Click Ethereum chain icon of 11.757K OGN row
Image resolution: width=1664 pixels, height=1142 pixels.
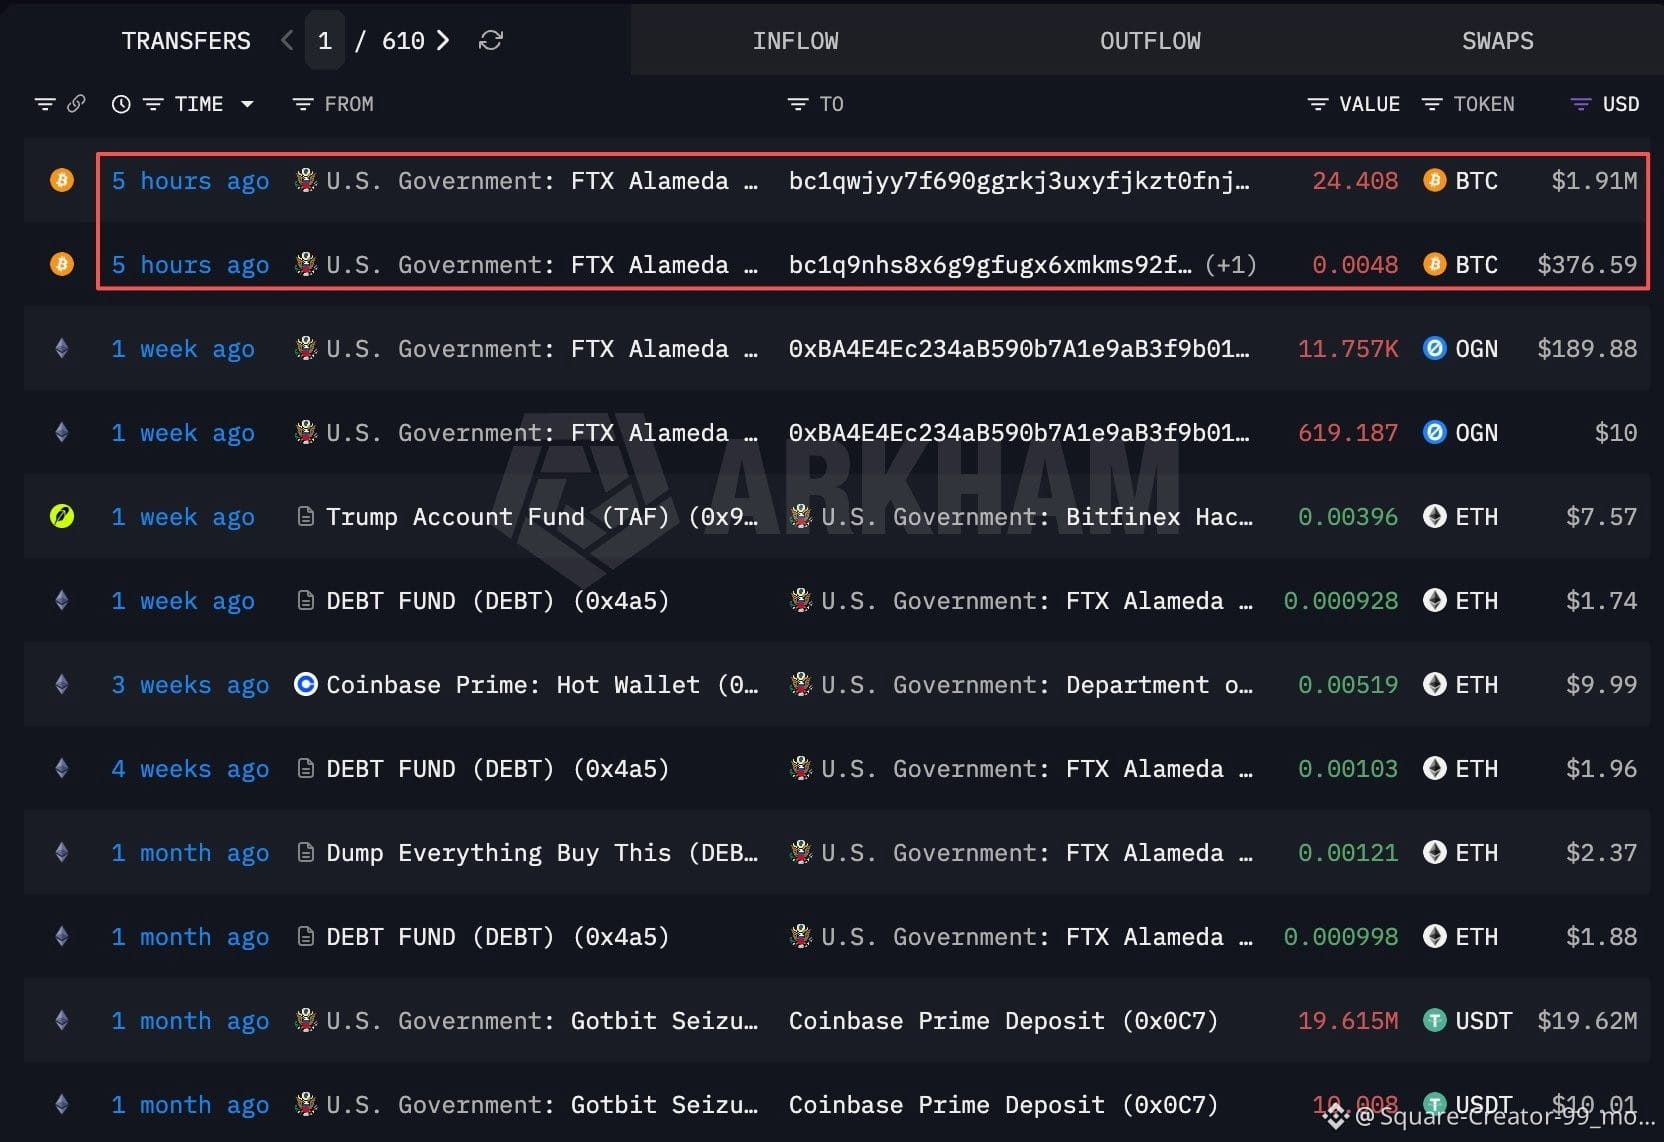coord(62,348)
